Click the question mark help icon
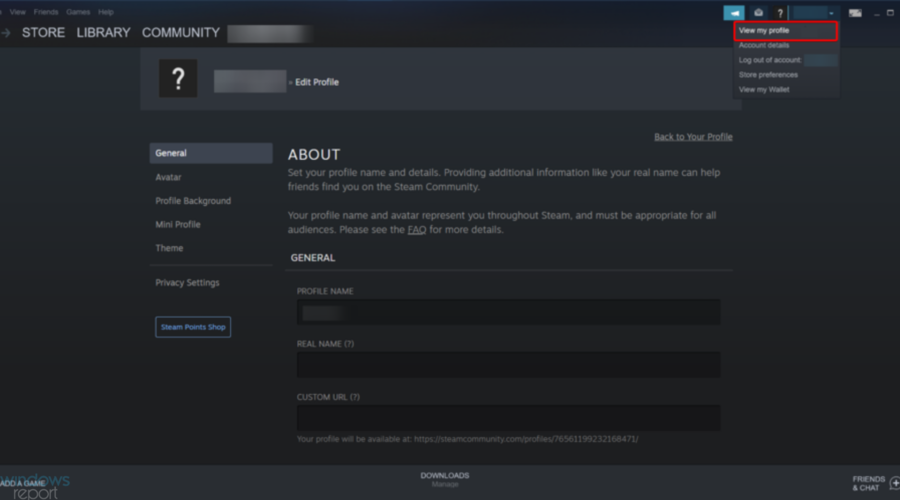The width and height of the screenshot is (900, 500). point(779,13)
